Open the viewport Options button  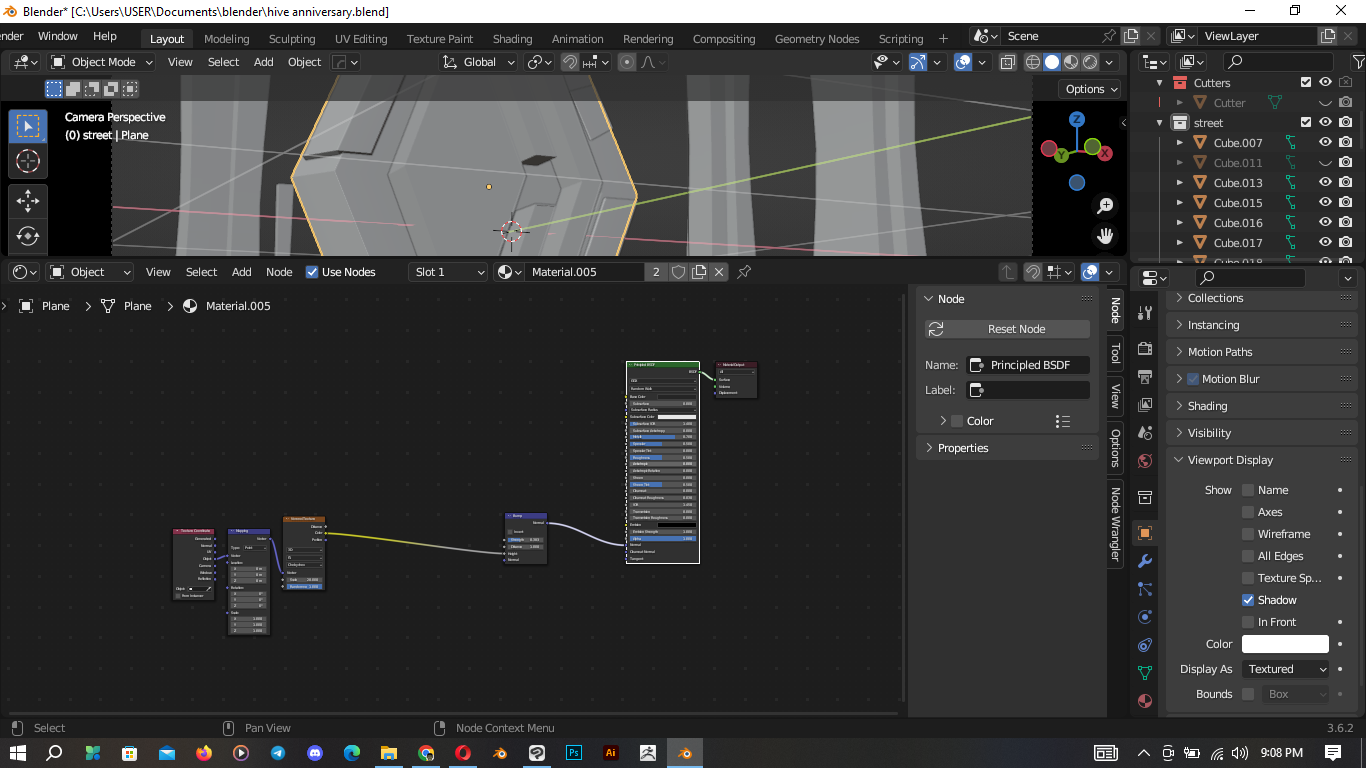pyautogui.click(x=1091, y=89)
